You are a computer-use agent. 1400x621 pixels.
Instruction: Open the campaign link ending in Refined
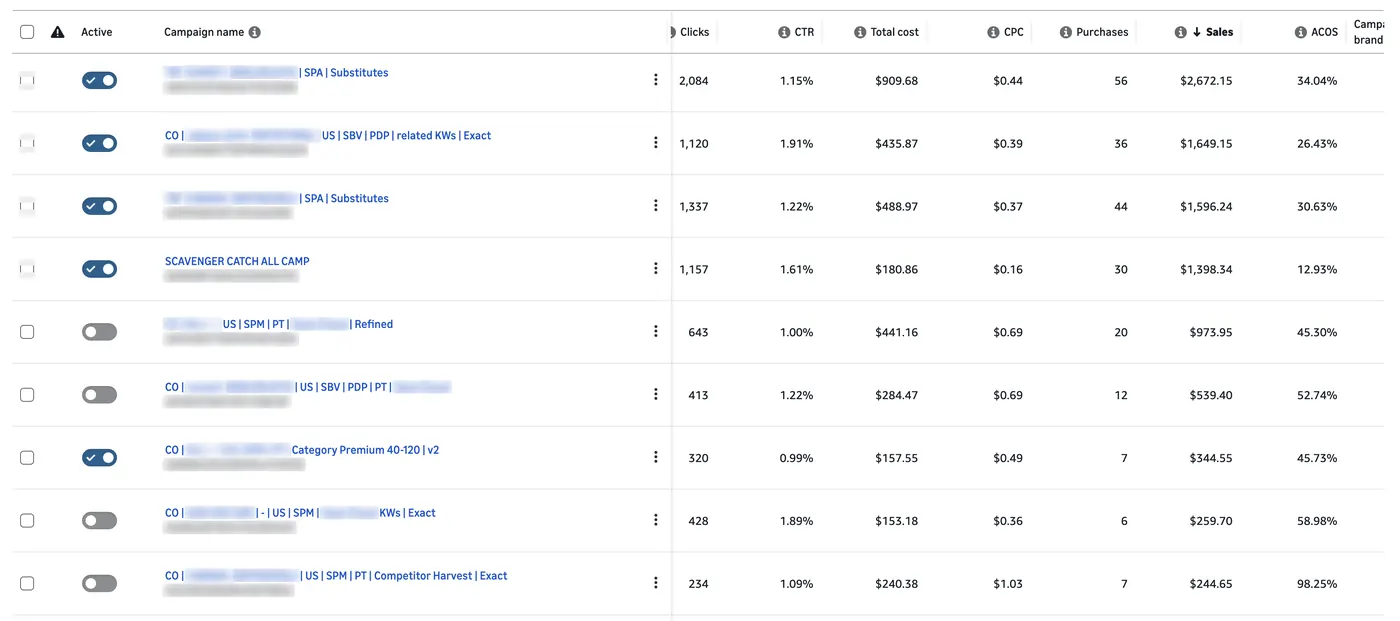(x=278, y=324)
